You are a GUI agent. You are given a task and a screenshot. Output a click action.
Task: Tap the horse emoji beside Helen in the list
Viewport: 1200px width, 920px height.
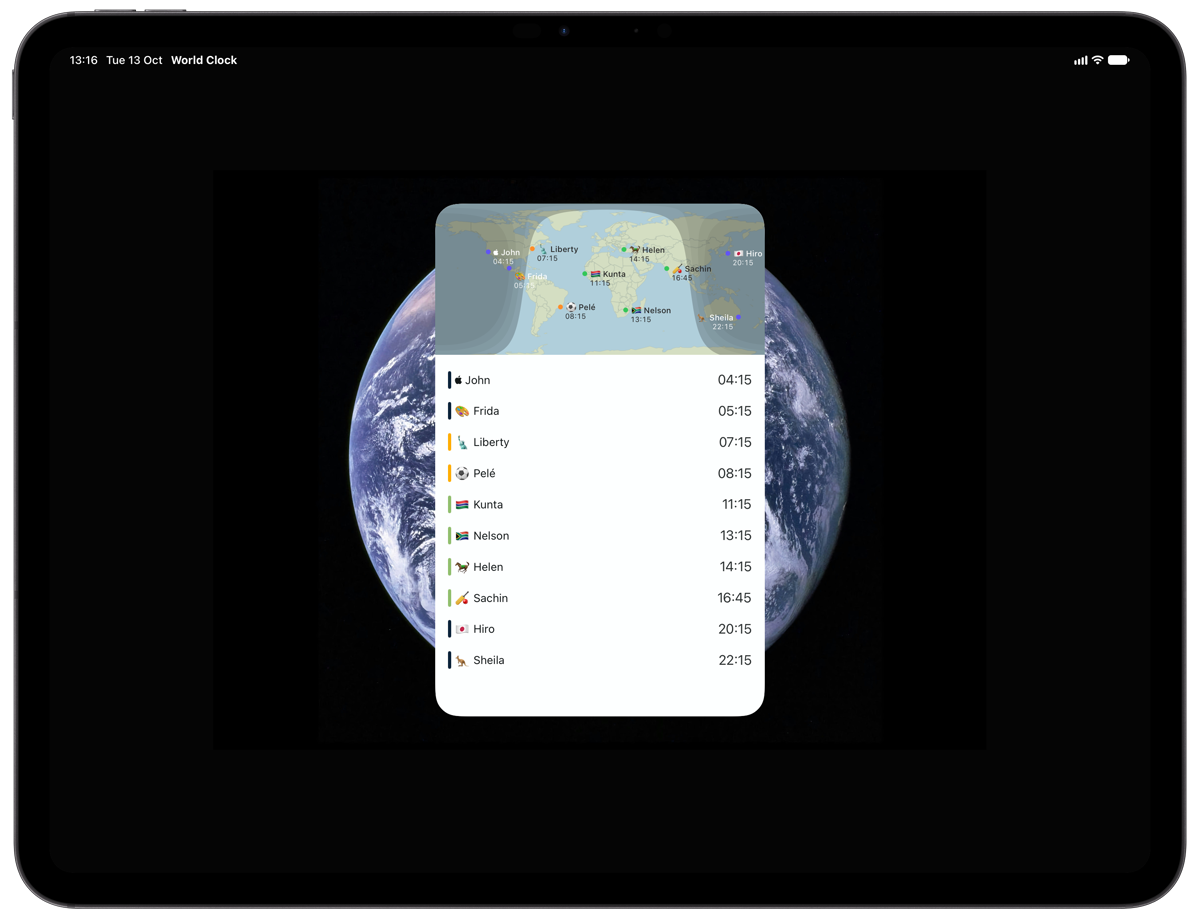461,567
